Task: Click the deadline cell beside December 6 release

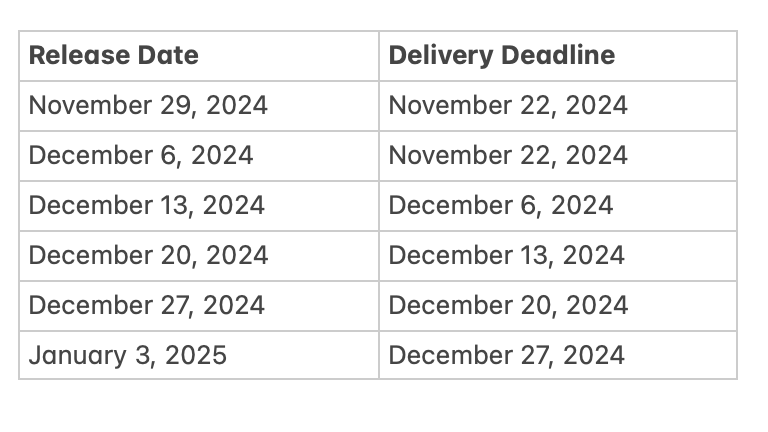Action: point(558,156)
